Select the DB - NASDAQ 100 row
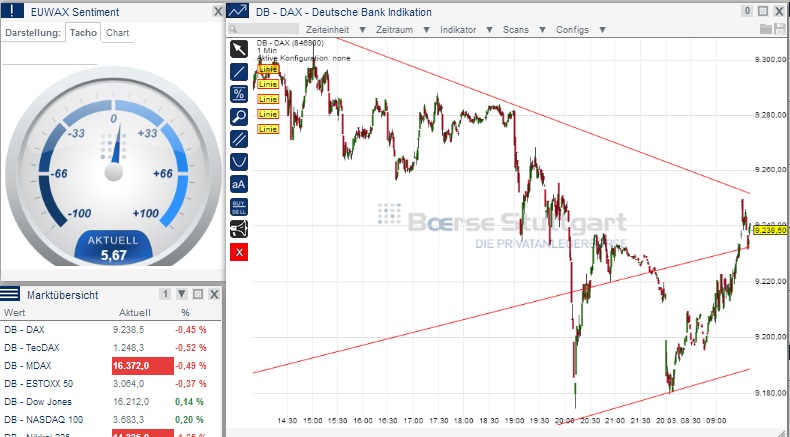Screen dimensions: 790x437 pos(110,419)
